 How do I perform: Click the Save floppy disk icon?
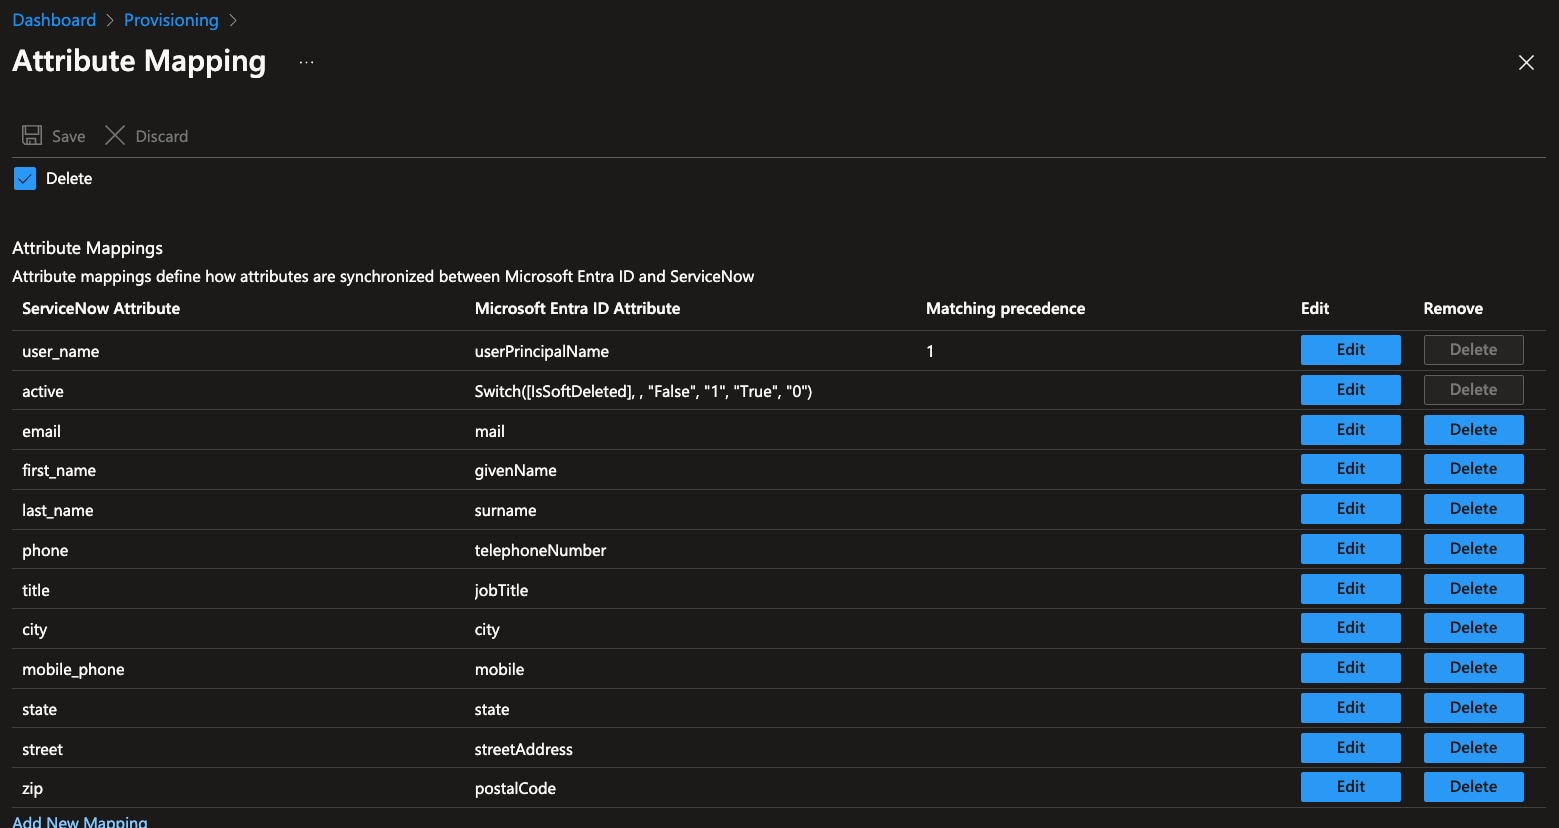click(x=32, y=135)
